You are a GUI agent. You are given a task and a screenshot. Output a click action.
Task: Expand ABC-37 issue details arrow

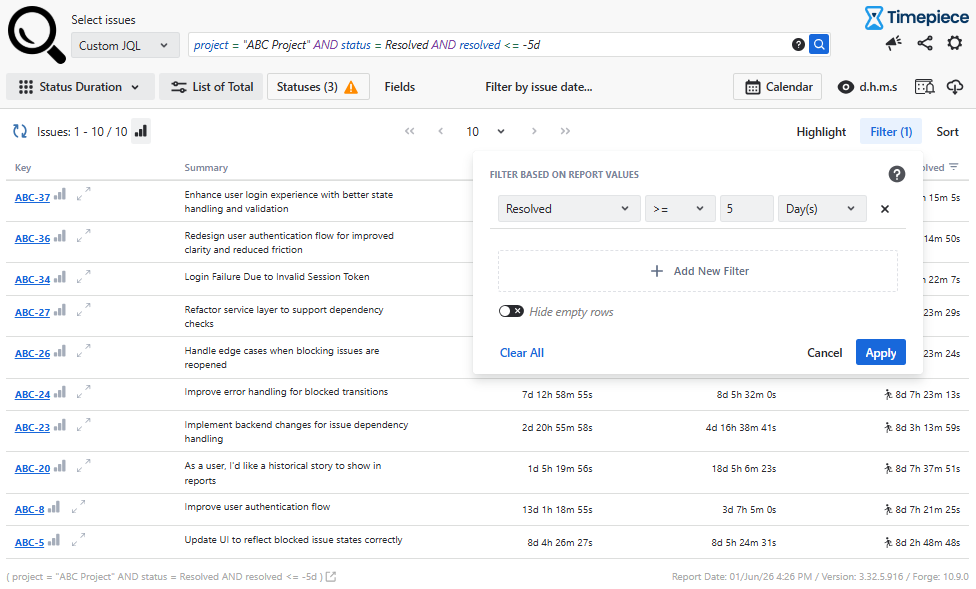click(x=83, y=194)
